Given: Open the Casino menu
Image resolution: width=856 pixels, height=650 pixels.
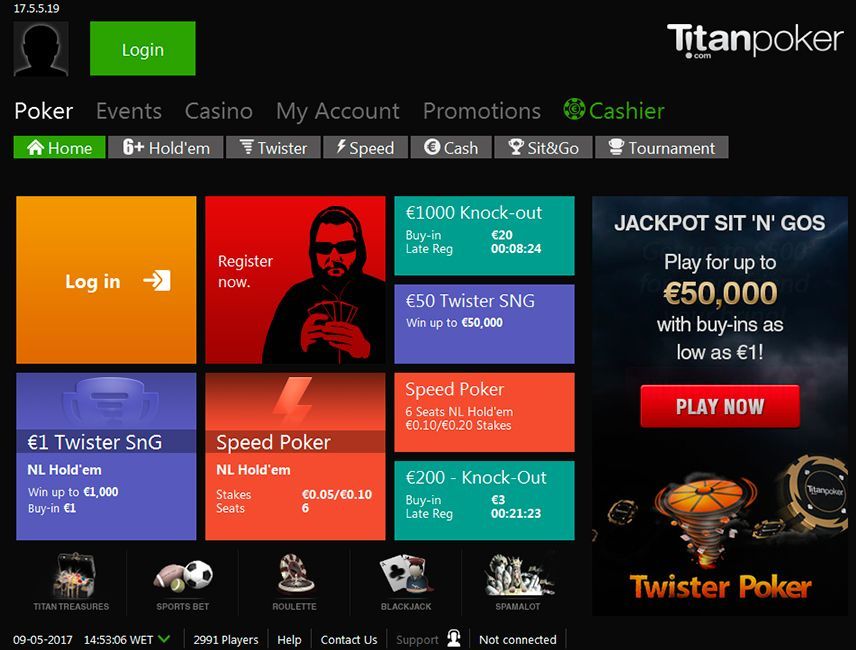Looking at the screenshot, I should click(218, 111).
